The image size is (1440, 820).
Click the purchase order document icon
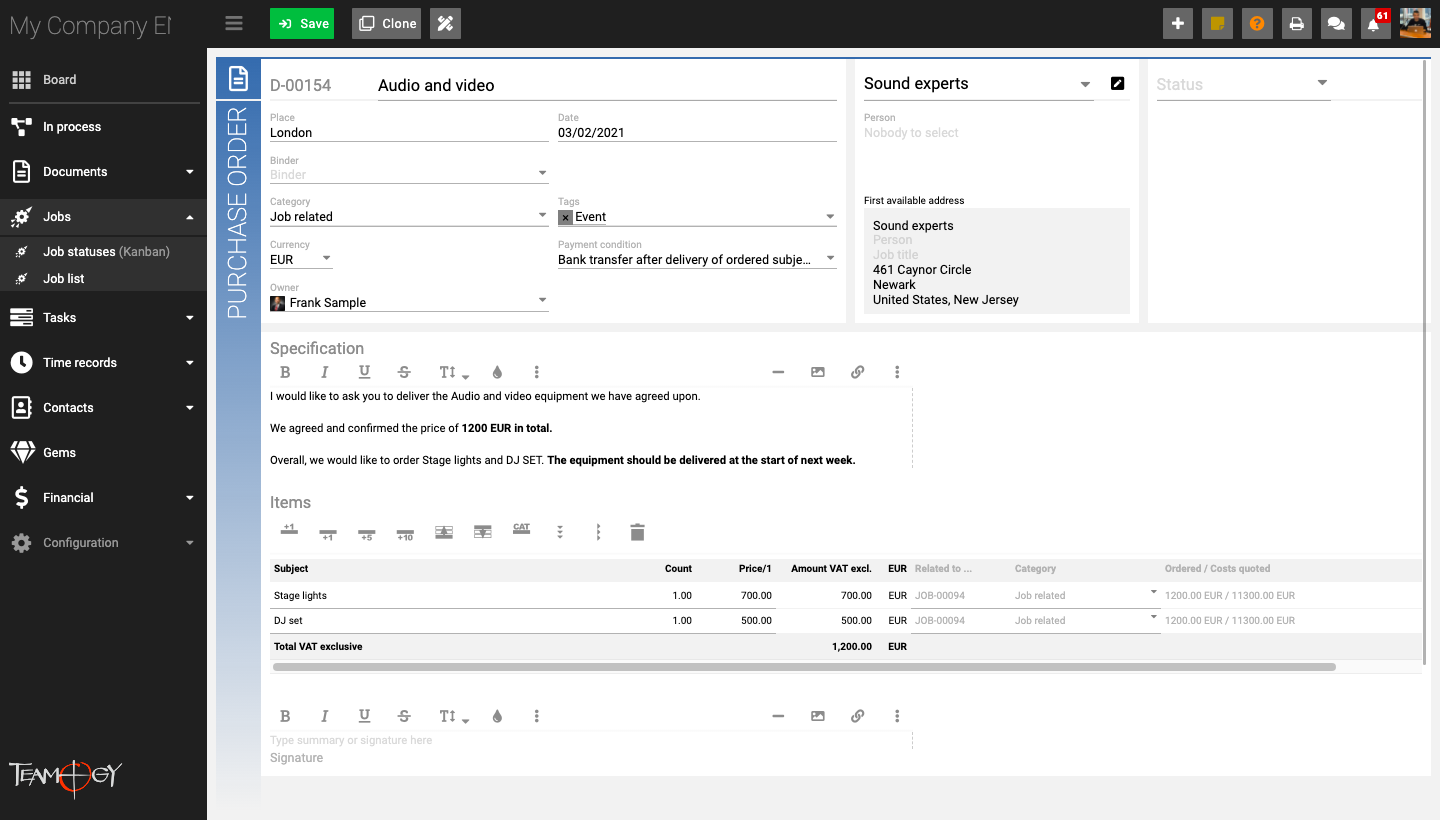click(238, 78)
